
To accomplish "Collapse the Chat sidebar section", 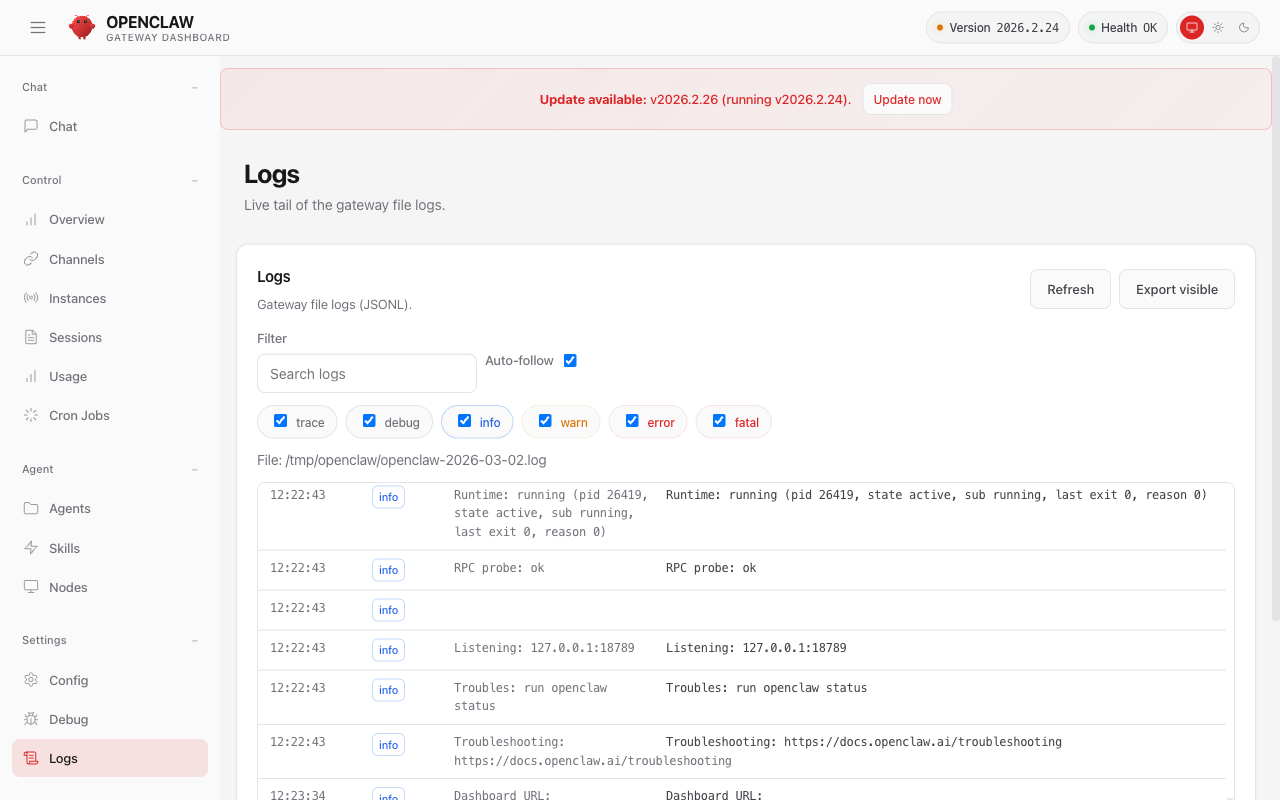I will click(x=194, y=87).
